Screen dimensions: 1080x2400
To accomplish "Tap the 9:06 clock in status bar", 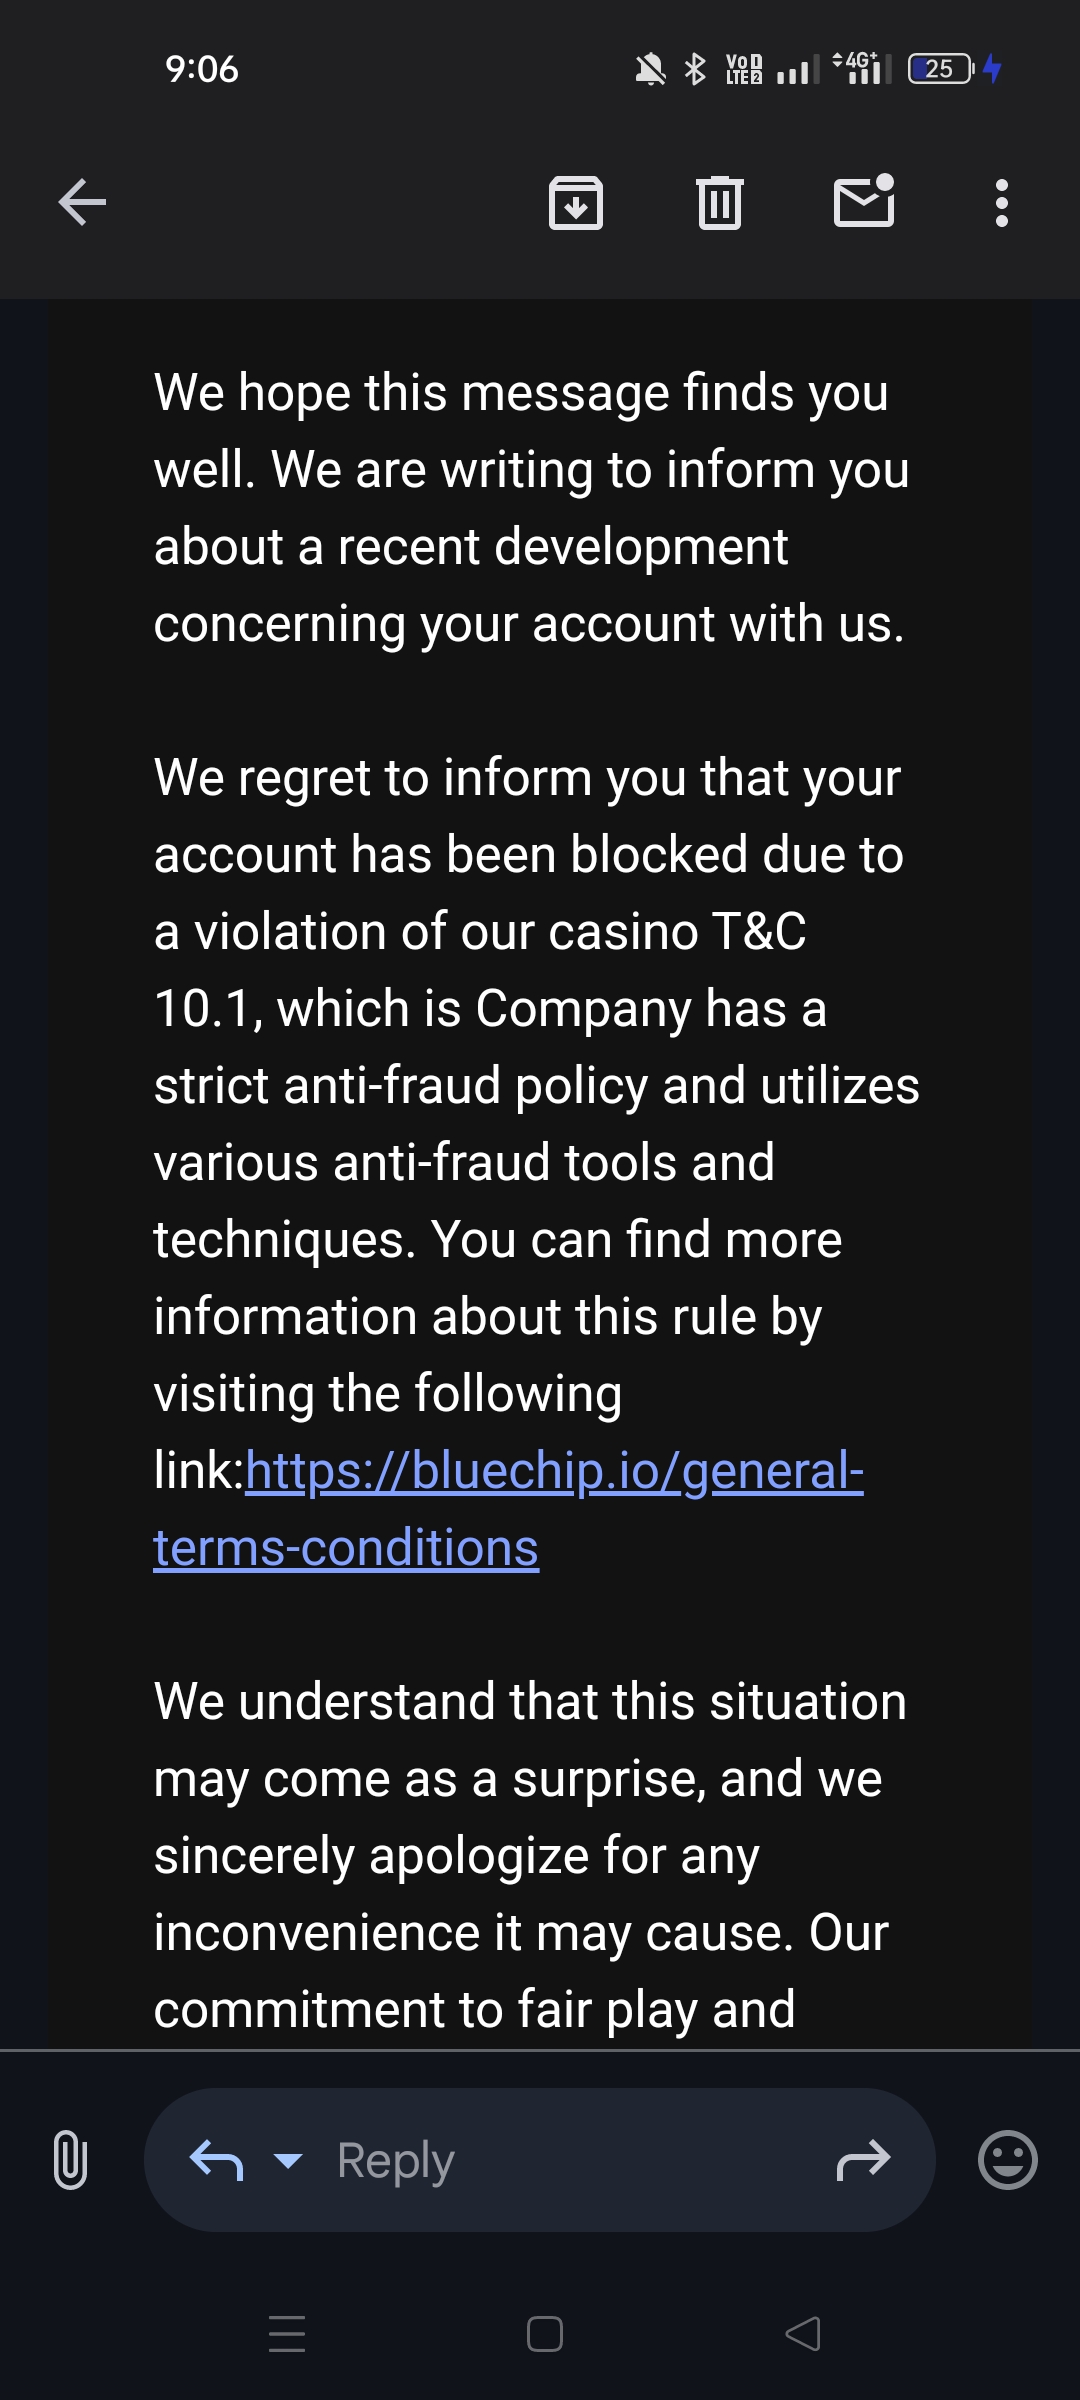I will coord(202,69).
